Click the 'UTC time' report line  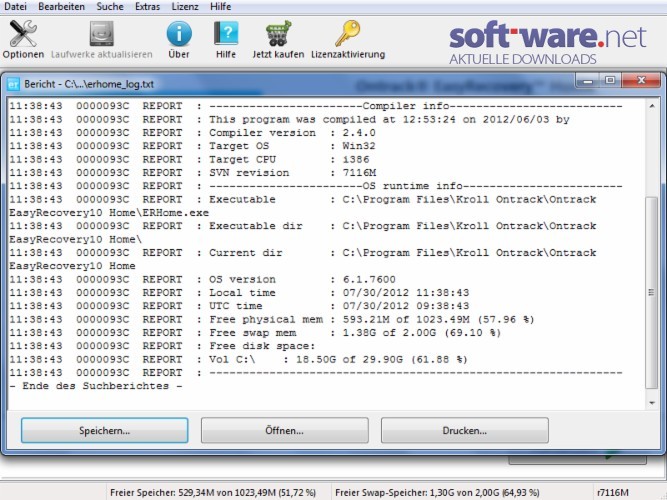[239, 306]
